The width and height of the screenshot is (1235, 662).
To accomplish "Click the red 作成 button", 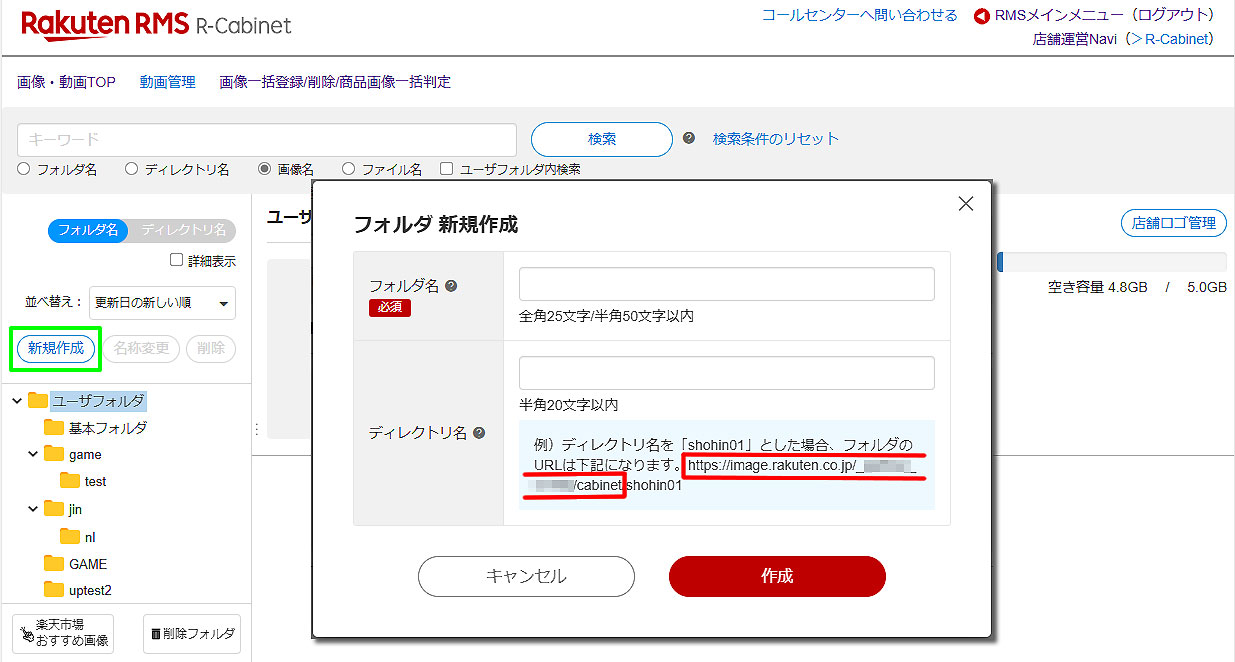I will tap(777, 576).
